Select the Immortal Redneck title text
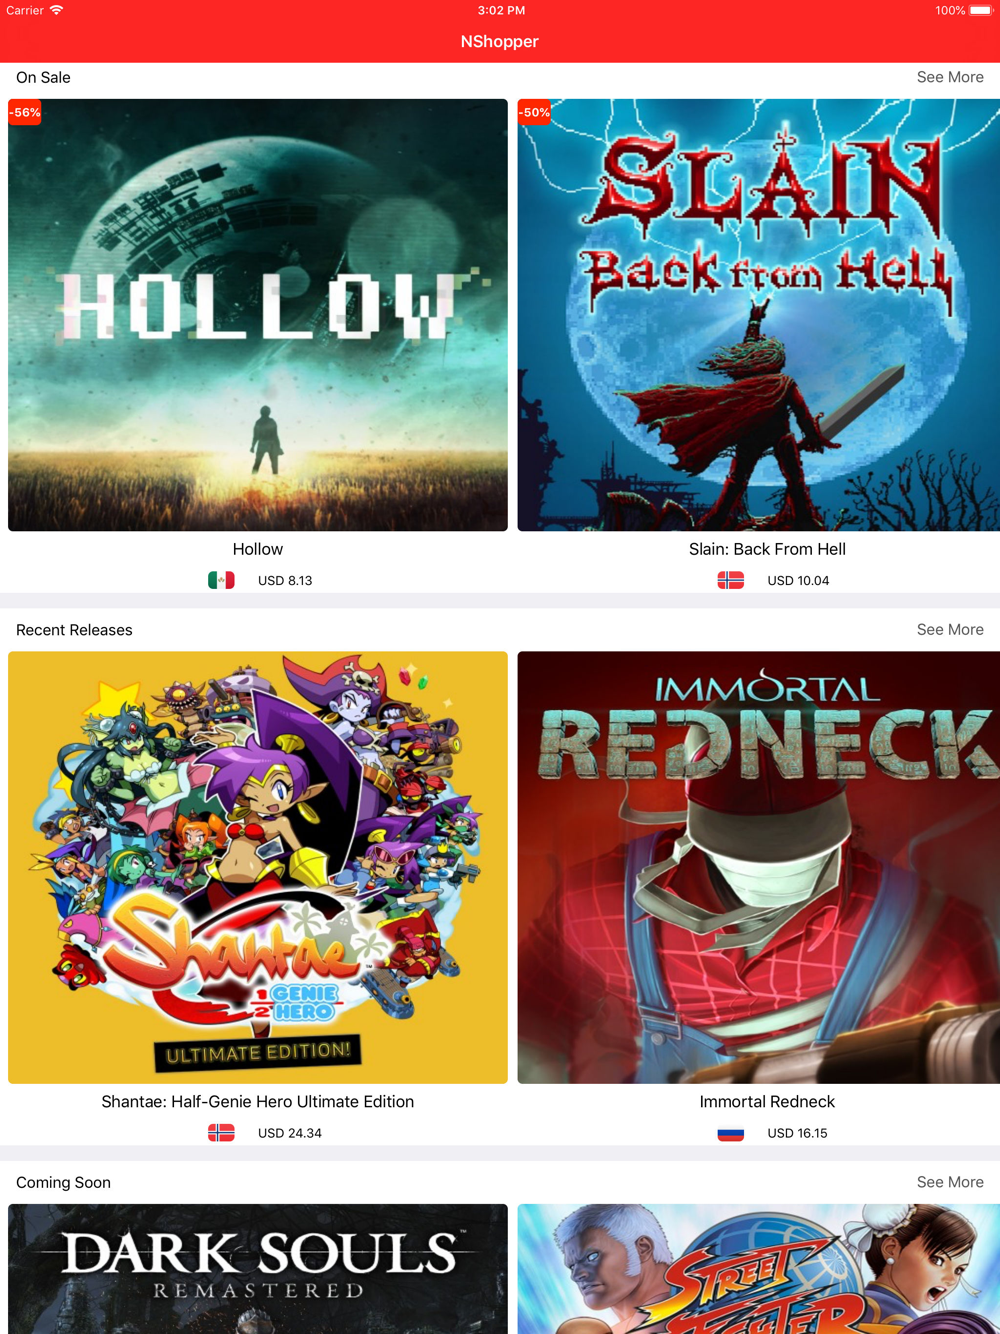 [767, 1102]
